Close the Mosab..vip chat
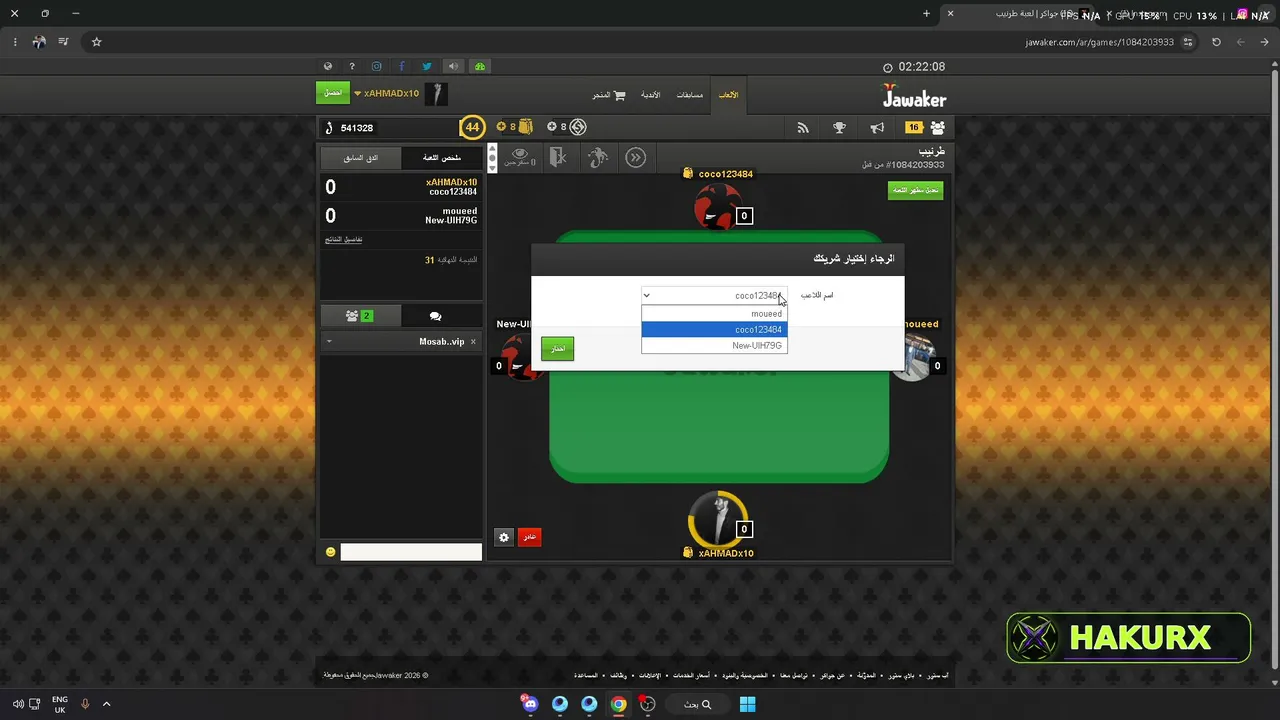1280x720 pixels. pos(473,342)
